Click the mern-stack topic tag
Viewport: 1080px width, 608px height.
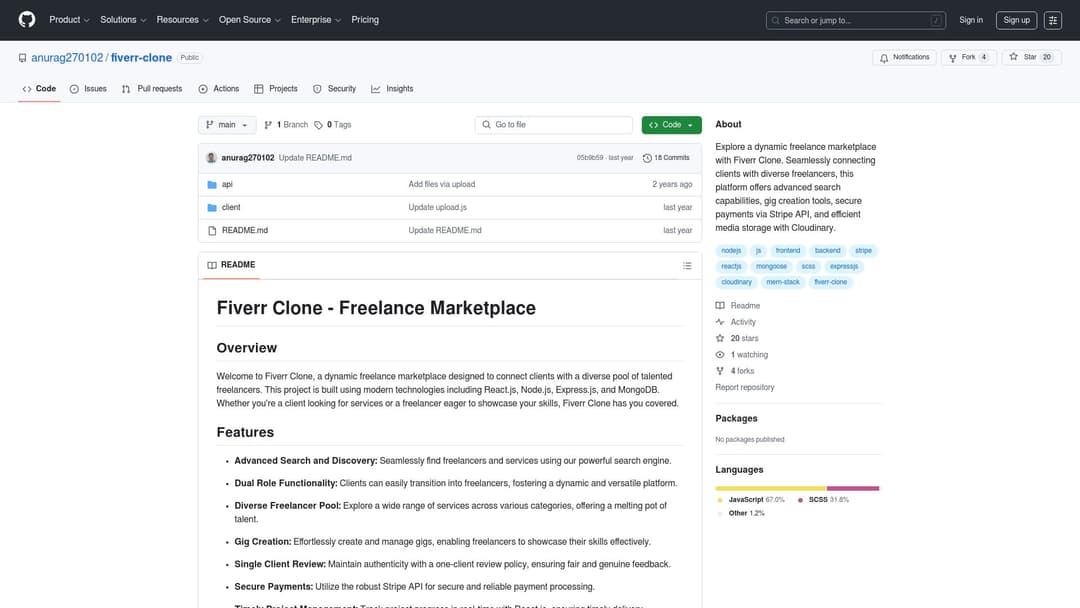pos(783,282)
